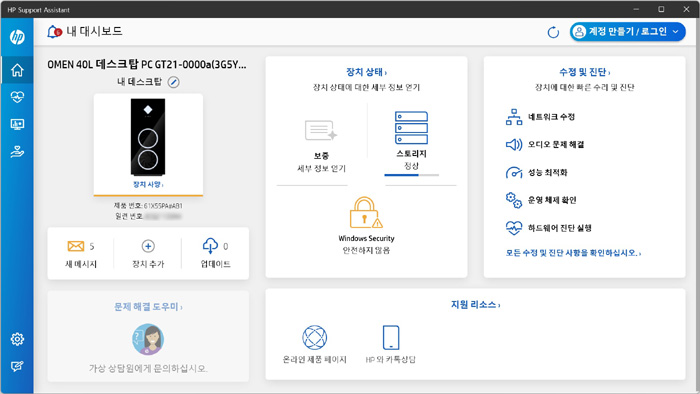
Task: Click the OMEN desktop tower thumbnail
Action: (148, 137)
